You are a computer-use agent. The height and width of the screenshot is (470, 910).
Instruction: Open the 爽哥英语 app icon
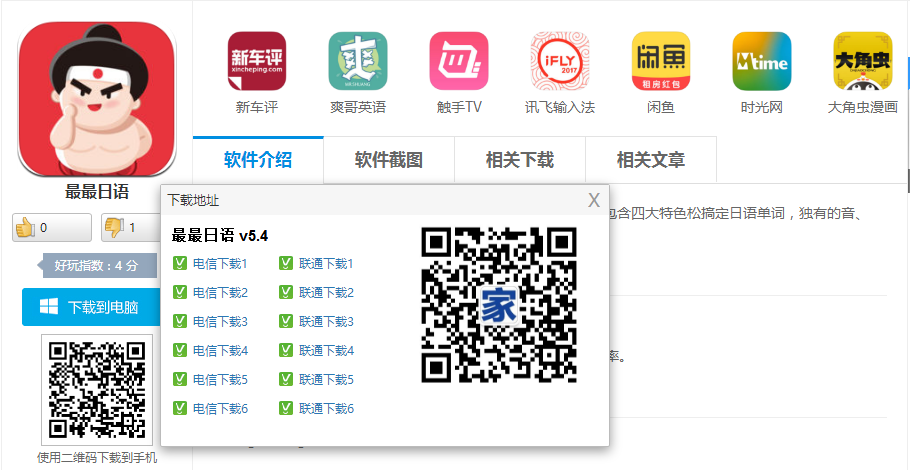click(x=358, y=61)
